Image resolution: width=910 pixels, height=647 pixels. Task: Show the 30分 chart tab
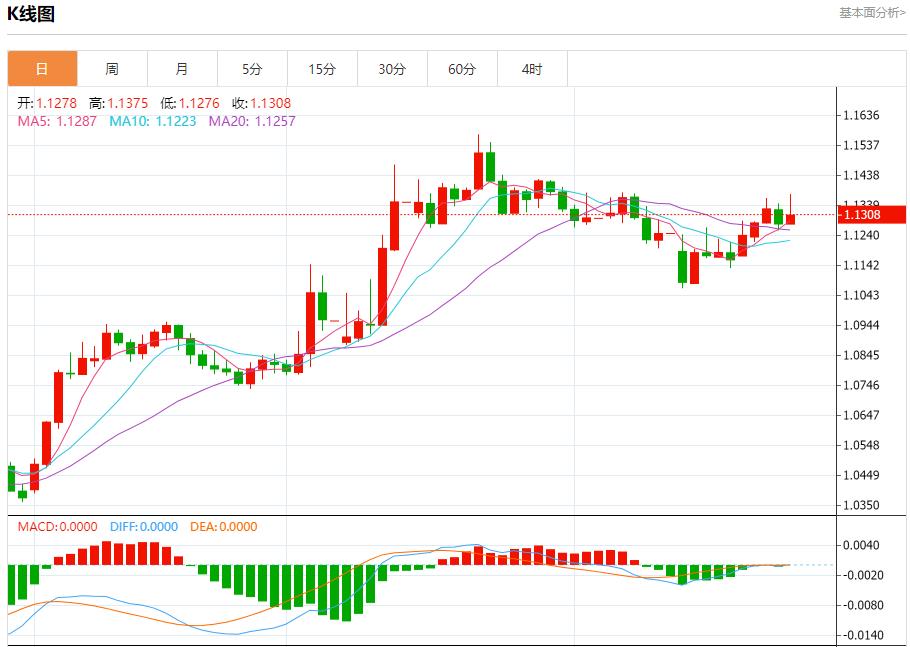pyautogui.click(x=392, y=69)
